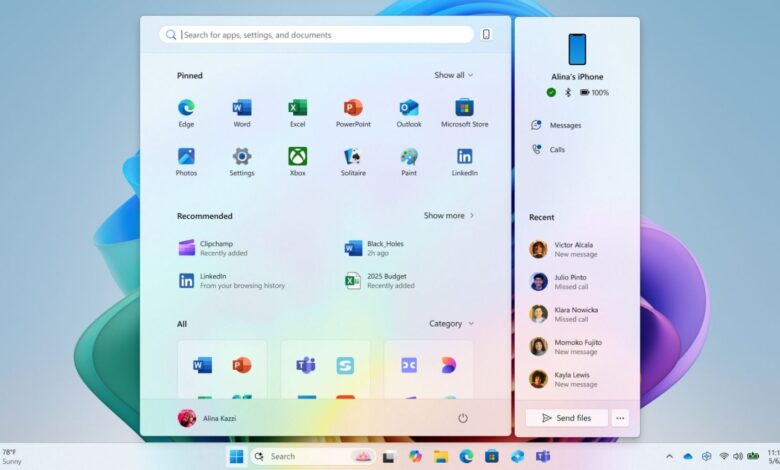780x470 pixels.
Task: Open the blue app icon in third group
Action: (x=409, y=365)
